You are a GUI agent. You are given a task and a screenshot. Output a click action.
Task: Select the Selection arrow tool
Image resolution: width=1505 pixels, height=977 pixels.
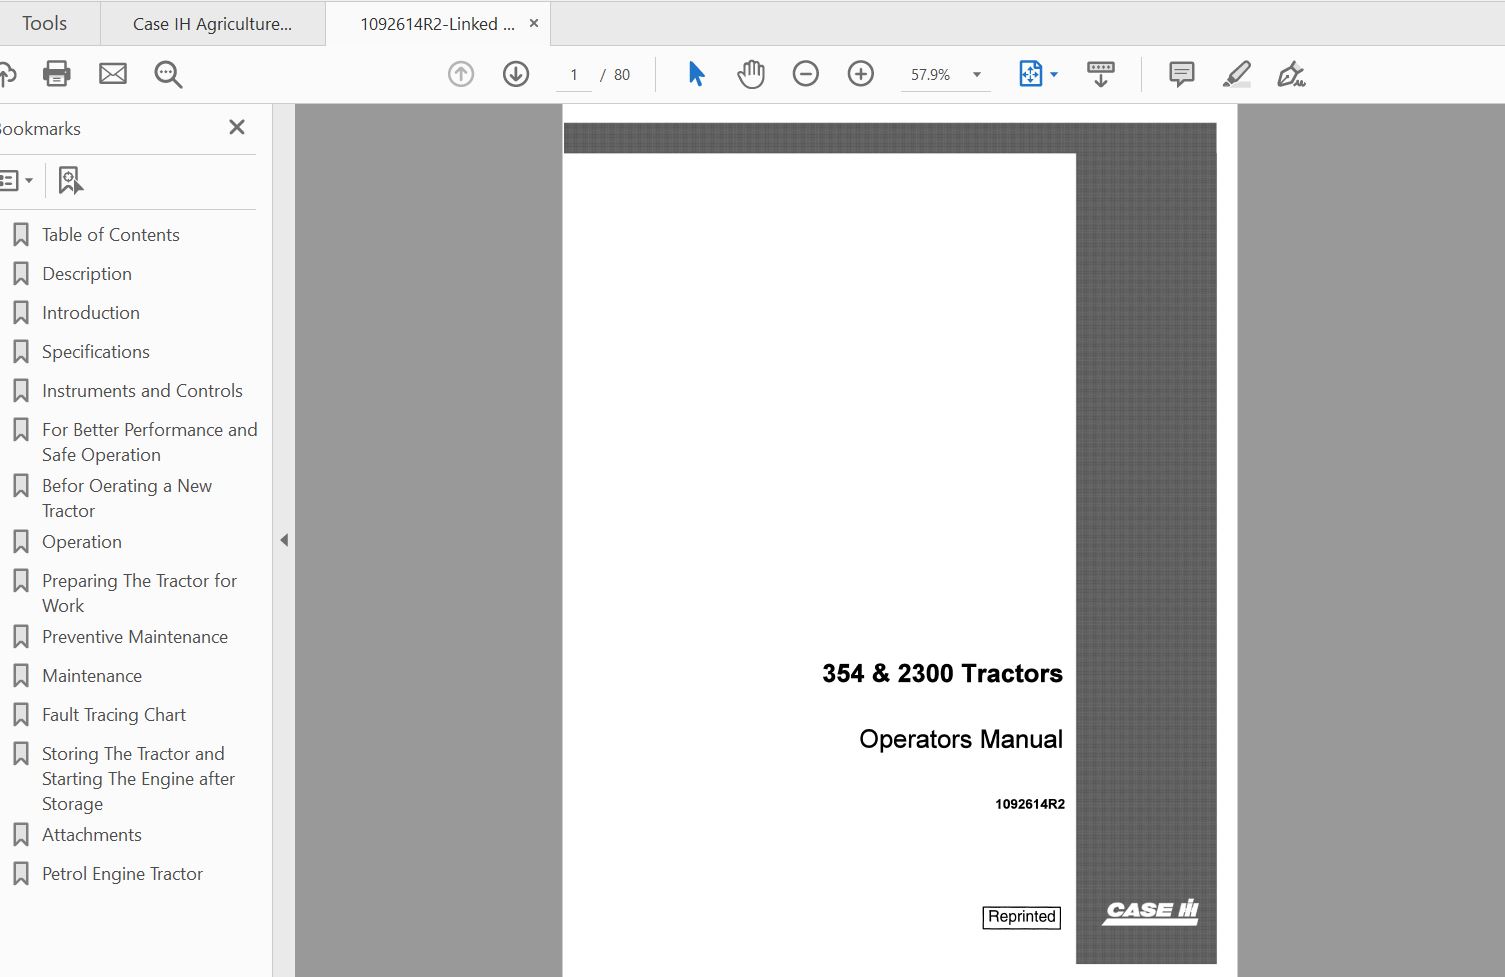coord(695,73)
